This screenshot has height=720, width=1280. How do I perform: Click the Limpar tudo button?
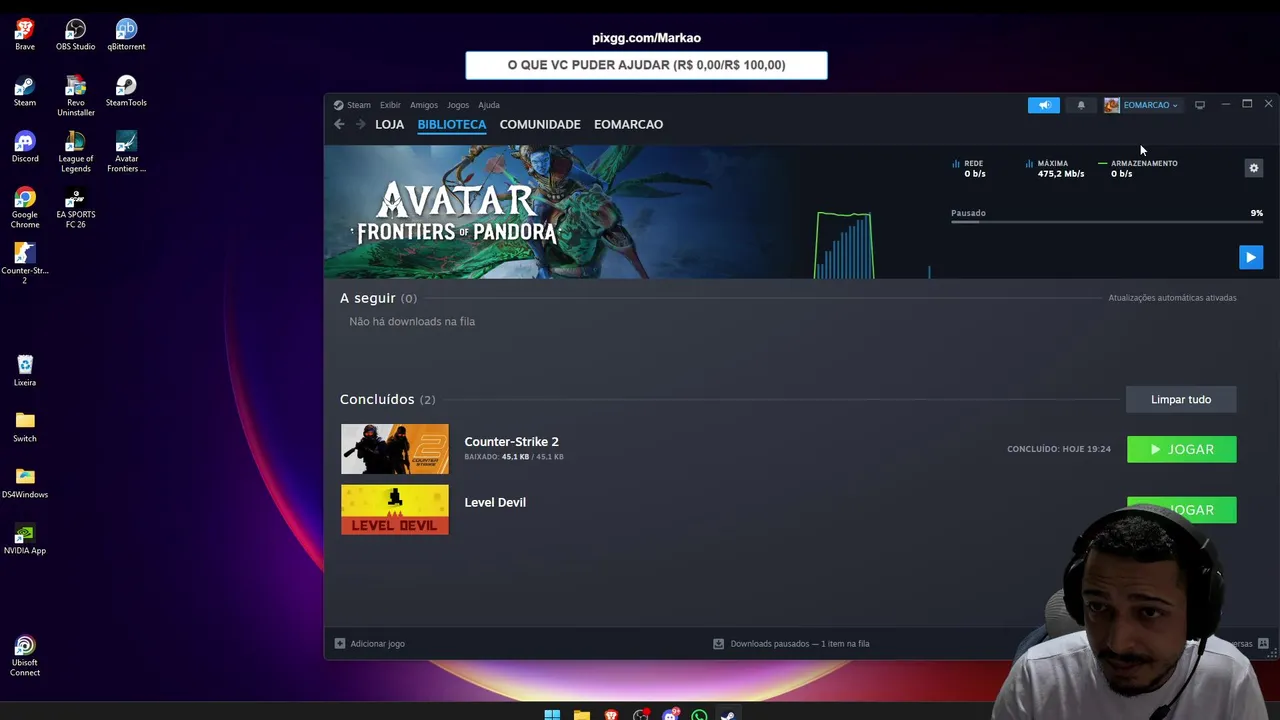click(x=1181, y=399)
